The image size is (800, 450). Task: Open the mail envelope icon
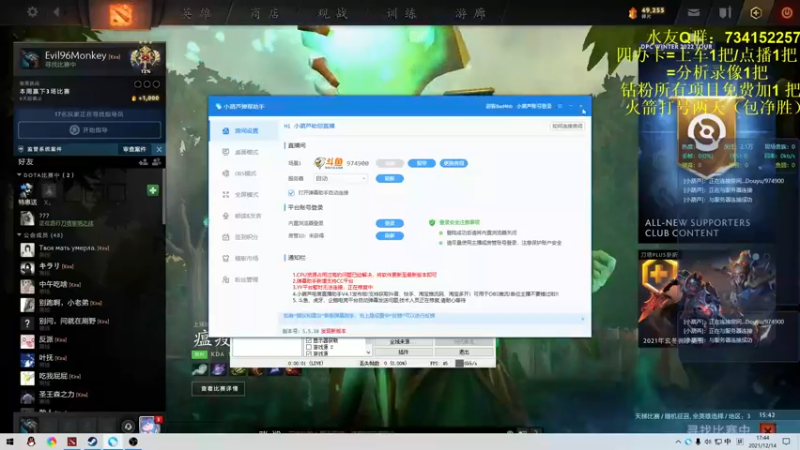(x=693, y=13)
